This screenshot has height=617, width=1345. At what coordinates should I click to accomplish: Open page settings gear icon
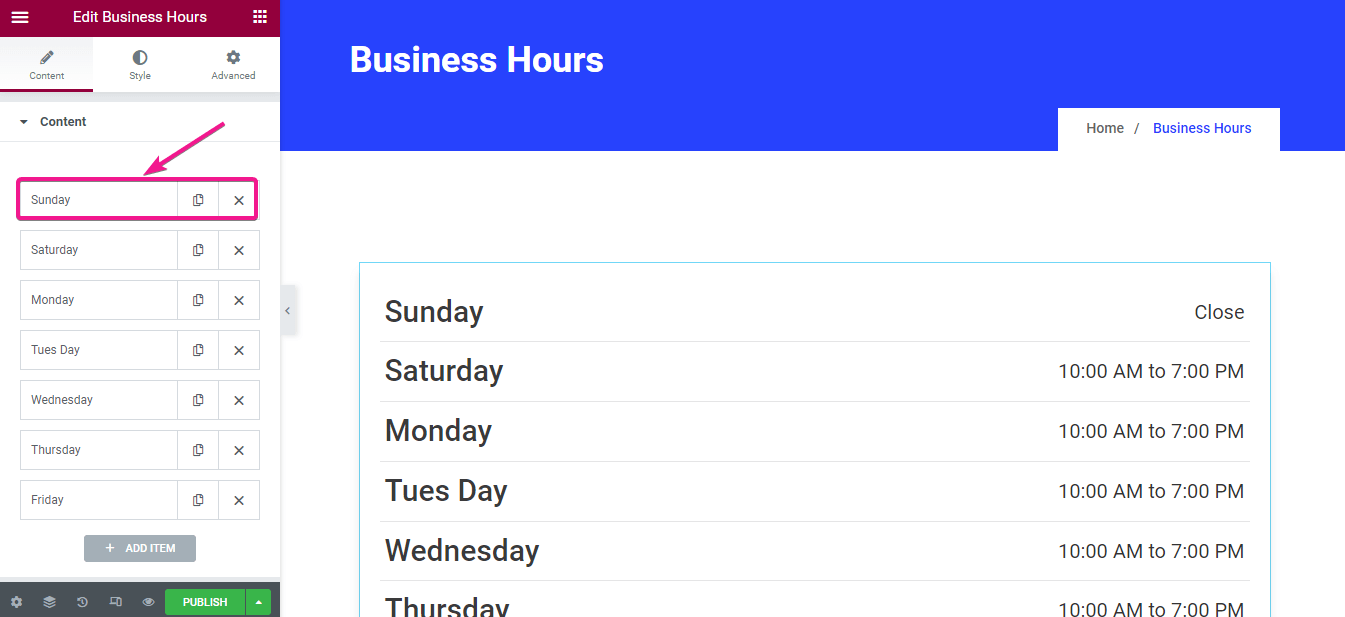[x=16, y=602]
